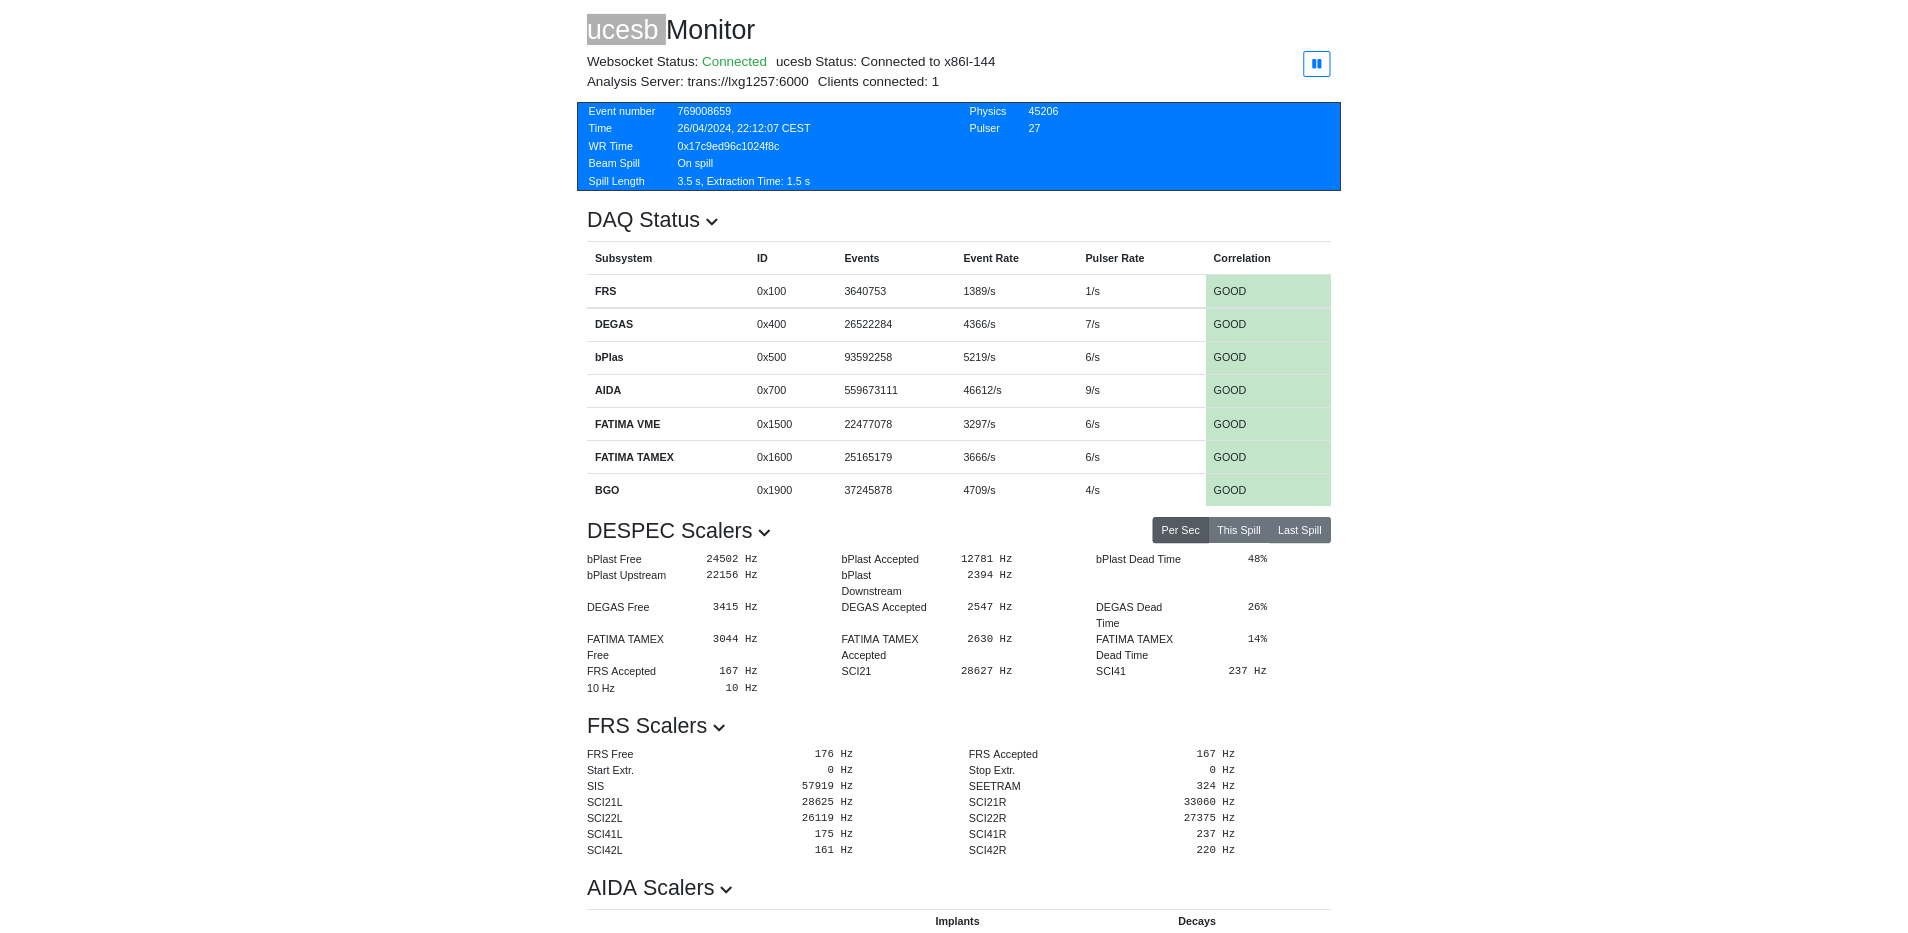Switch scalers view to This Spill

coord(1238,530)
